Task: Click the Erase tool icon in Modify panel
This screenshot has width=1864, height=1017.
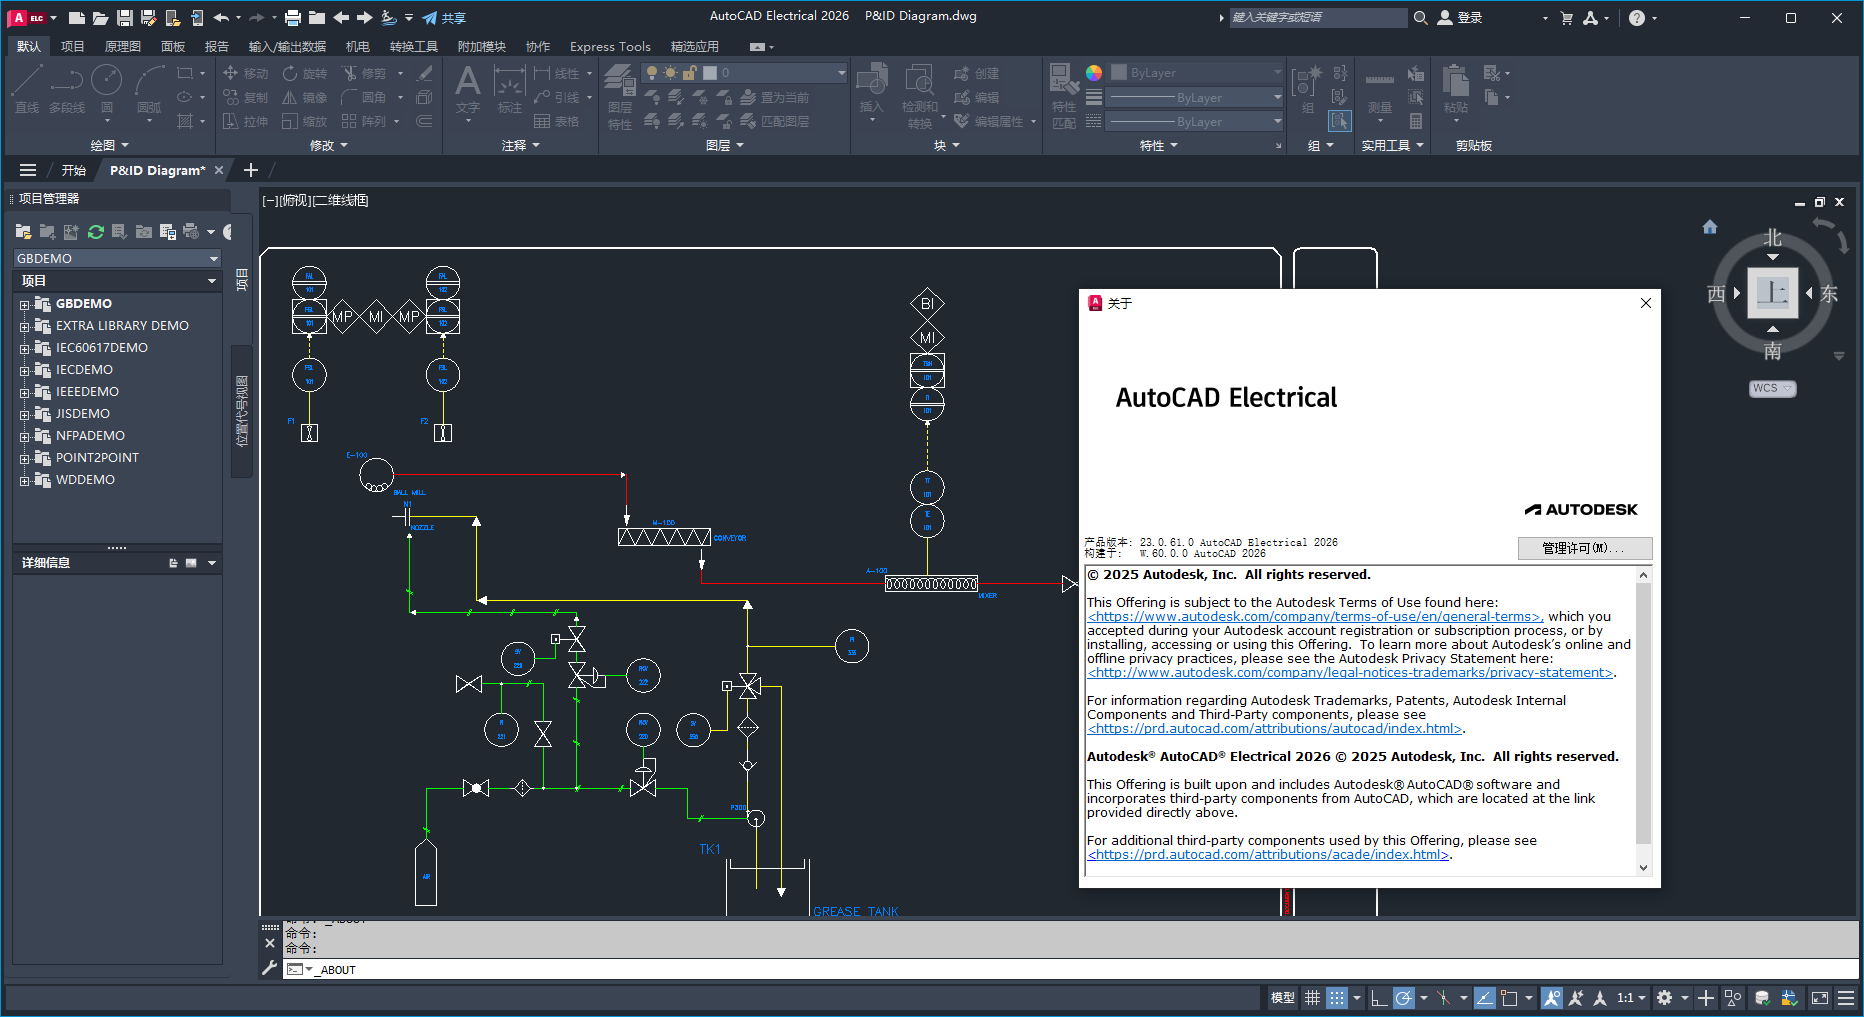Action: (424, 73)
